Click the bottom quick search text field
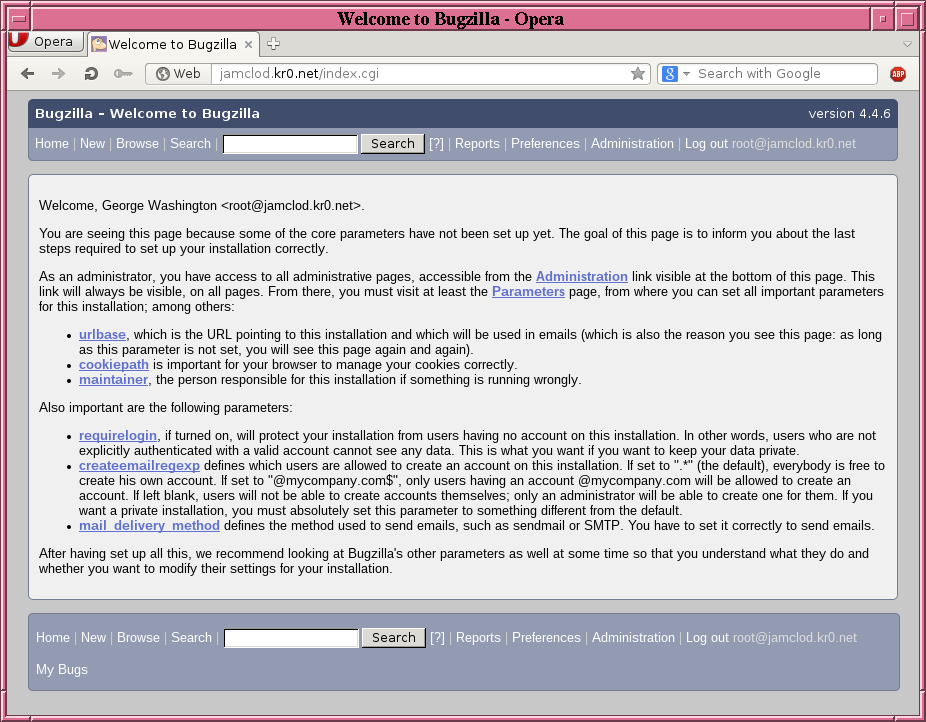The image size is (926, 722). (x=291, y=638)
